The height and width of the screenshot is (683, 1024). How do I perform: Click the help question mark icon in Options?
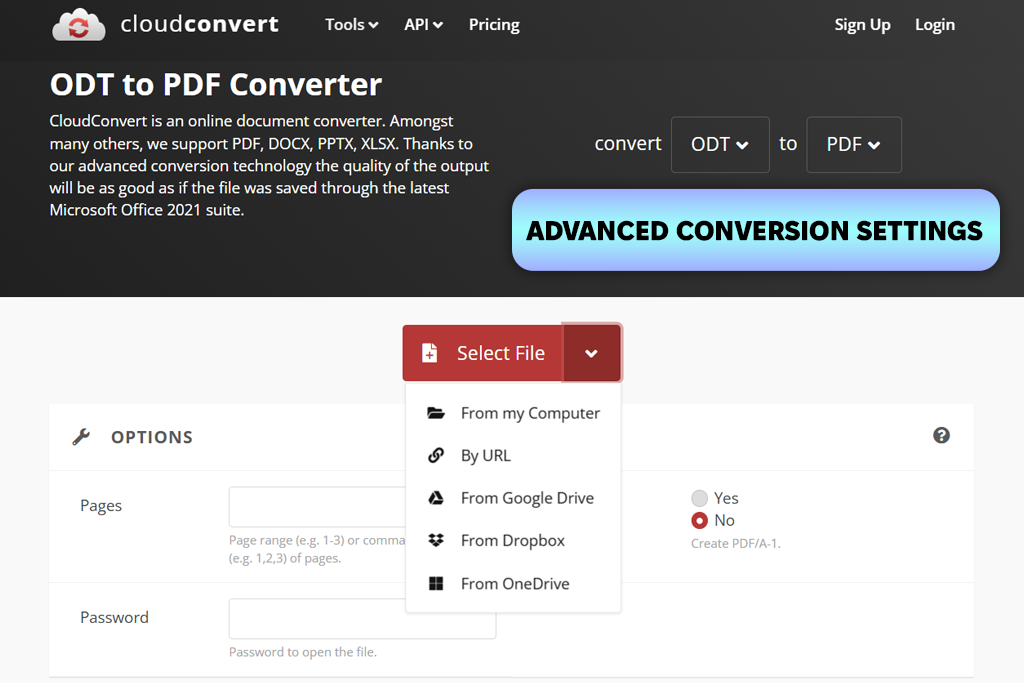tap(941, 436)
